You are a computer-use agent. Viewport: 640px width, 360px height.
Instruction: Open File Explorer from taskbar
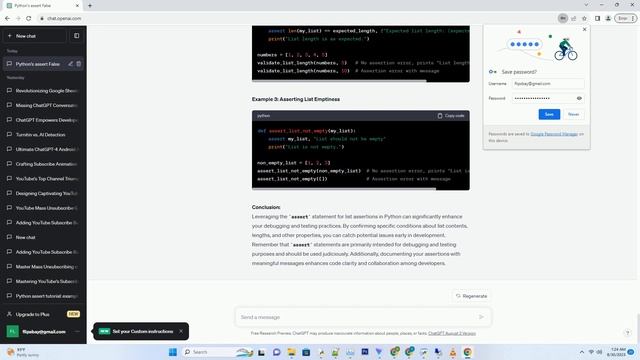coord(291,352)
